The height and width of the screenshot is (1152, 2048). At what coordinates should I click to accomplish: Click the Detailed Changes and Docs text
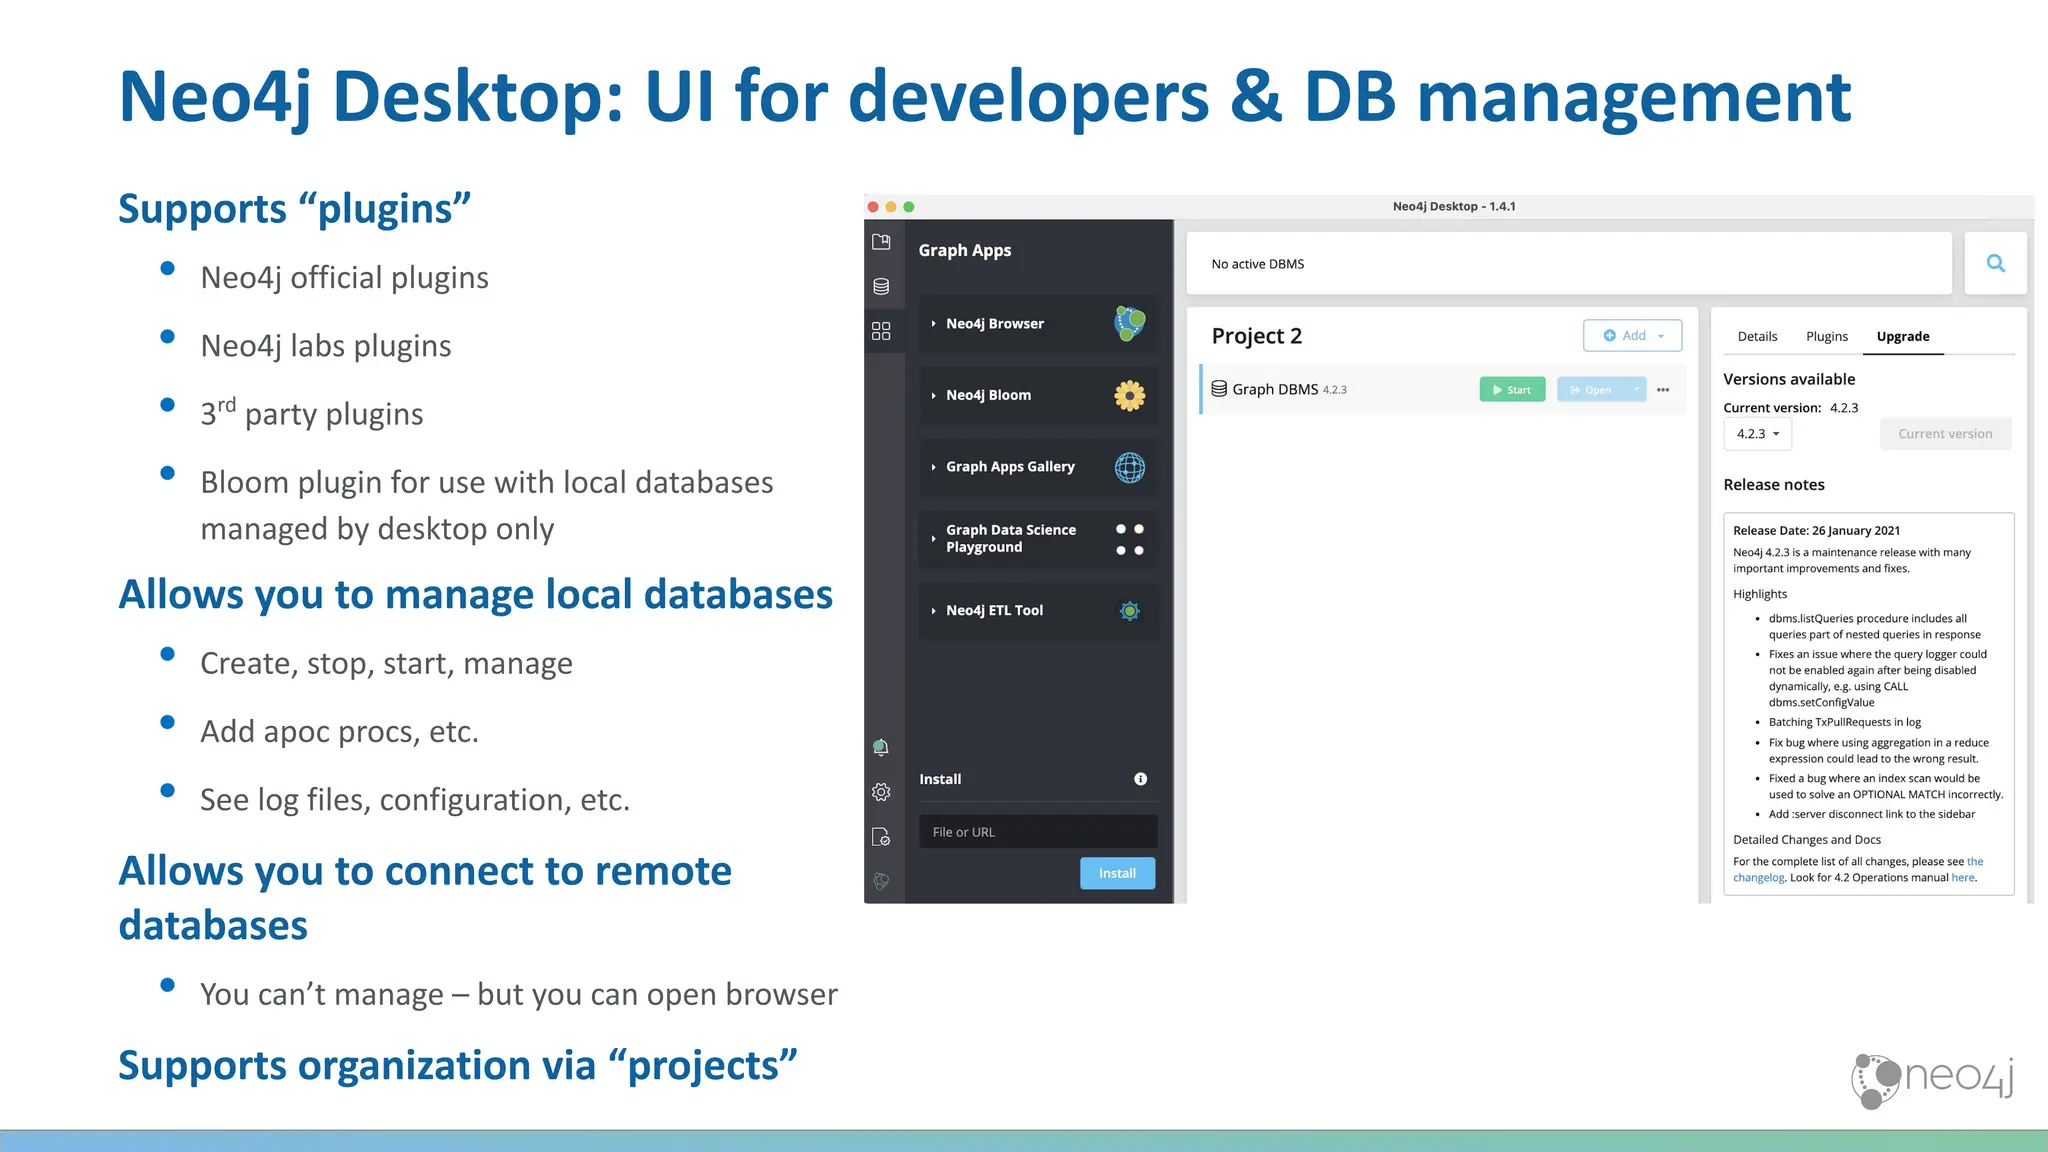[x=1807, y=840]
